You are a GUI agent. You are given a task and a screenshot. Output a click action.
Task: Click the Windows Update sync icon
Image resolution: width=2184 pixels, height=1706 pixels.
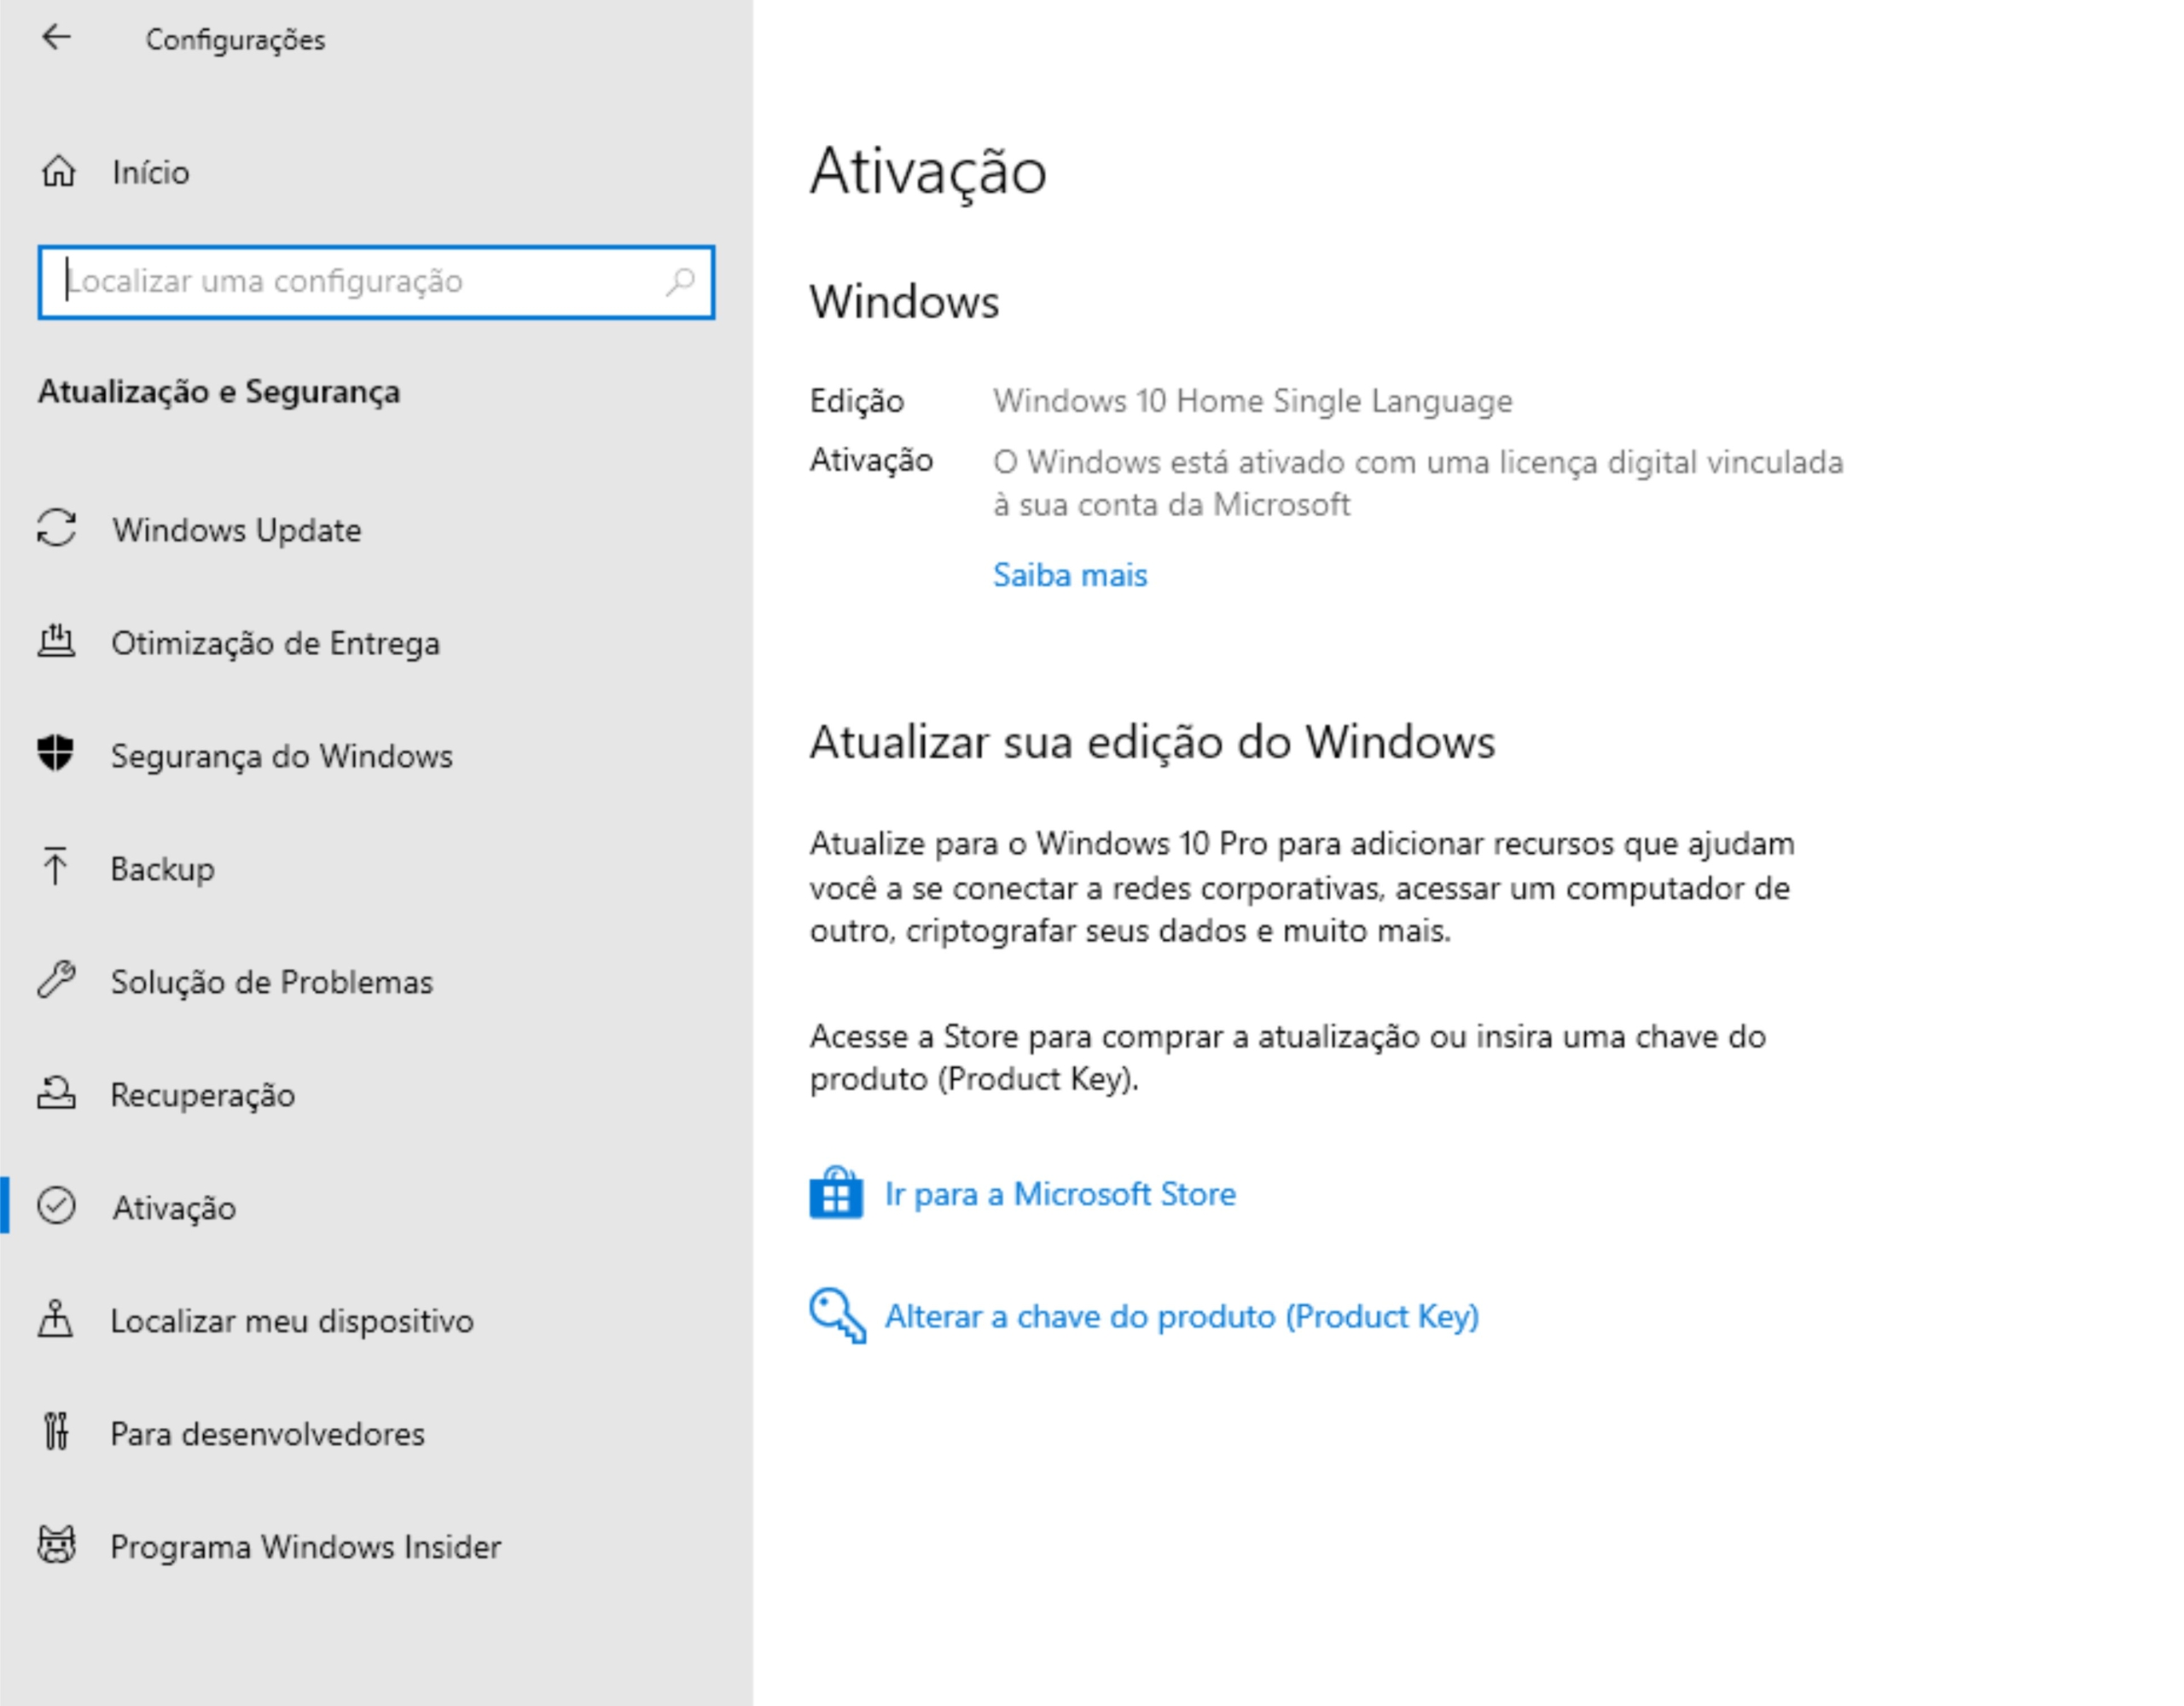57,528
